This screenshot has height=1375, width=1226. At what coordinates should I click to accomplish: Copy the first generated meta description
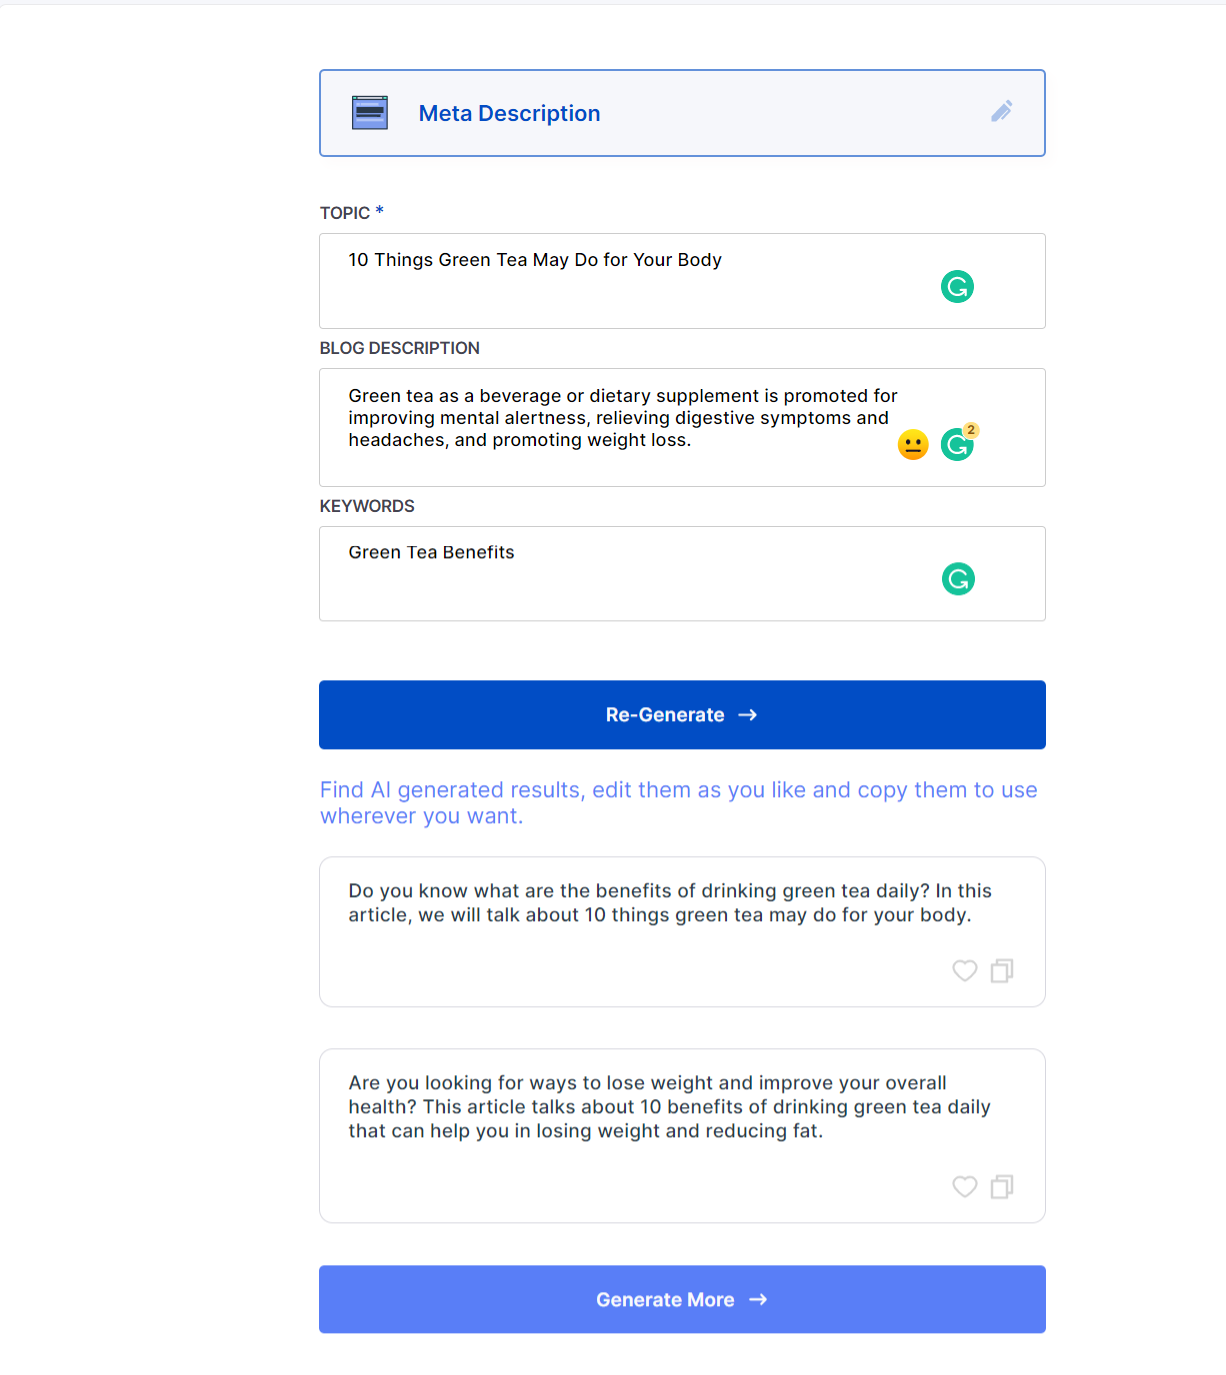pyautogui.click(x=1002, y=970)
